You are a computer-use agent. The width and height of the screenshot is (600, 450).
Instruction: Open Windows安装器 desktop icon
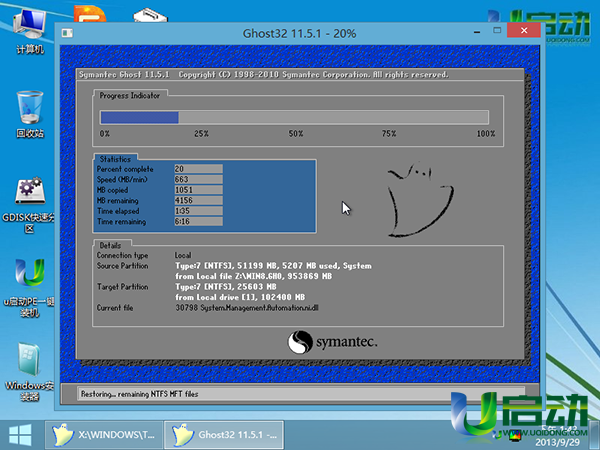pyautogui.click(x=29, y=371)
